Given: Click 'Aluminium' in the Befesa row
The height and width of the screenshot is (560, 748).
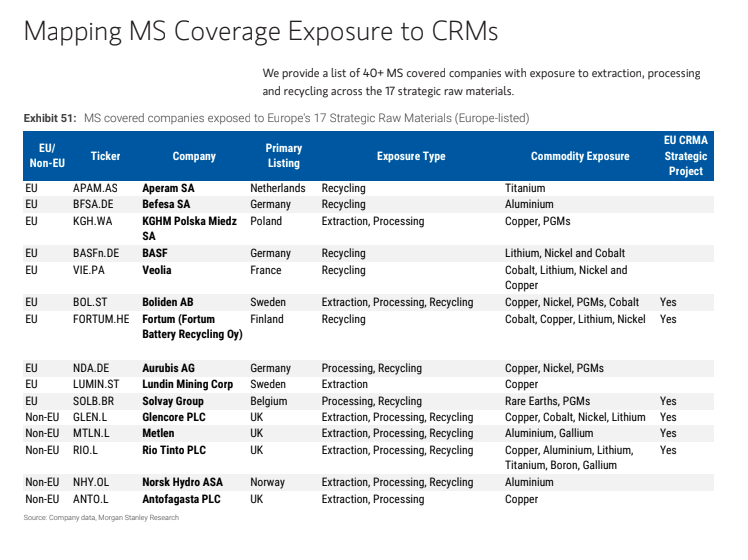Looking at the screenshot, I should coord(529,204).
